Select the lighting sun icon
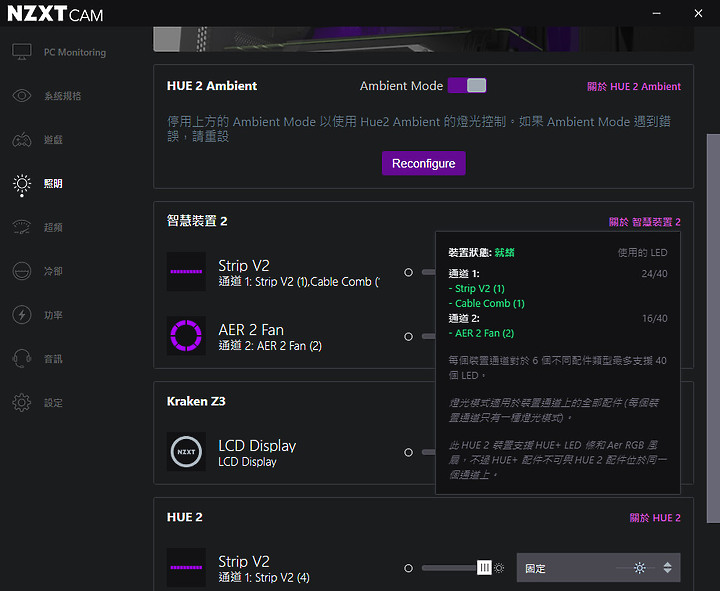Image resolution: width=720 pixels, height=591 pixels. [x=22, y=184]
